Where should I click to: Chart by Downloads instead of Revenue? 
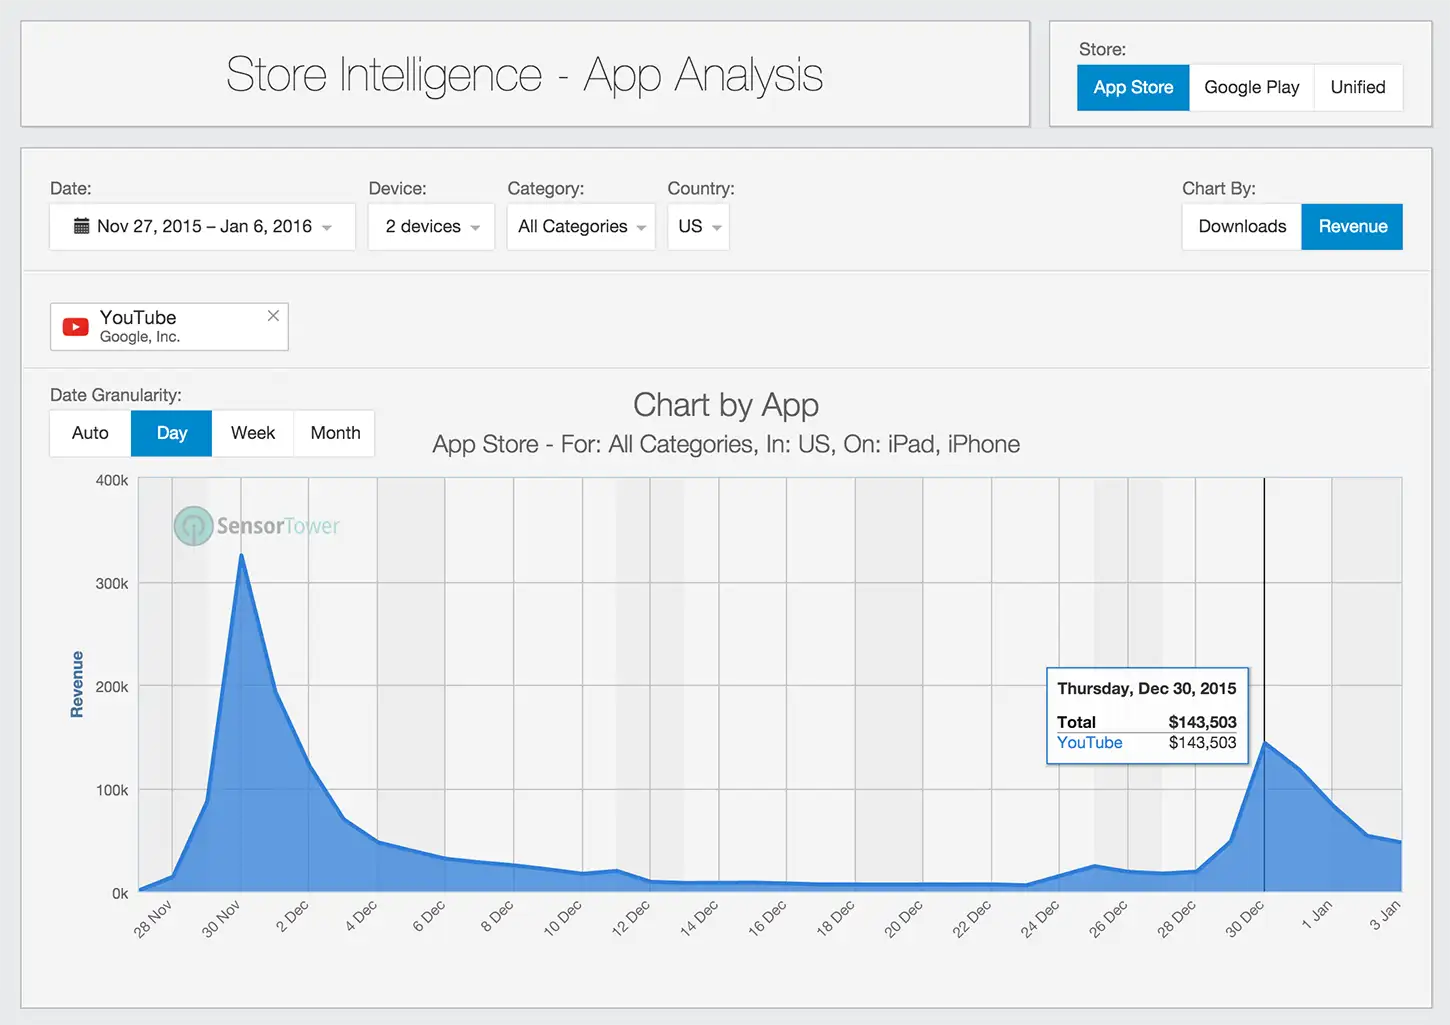1242,226
